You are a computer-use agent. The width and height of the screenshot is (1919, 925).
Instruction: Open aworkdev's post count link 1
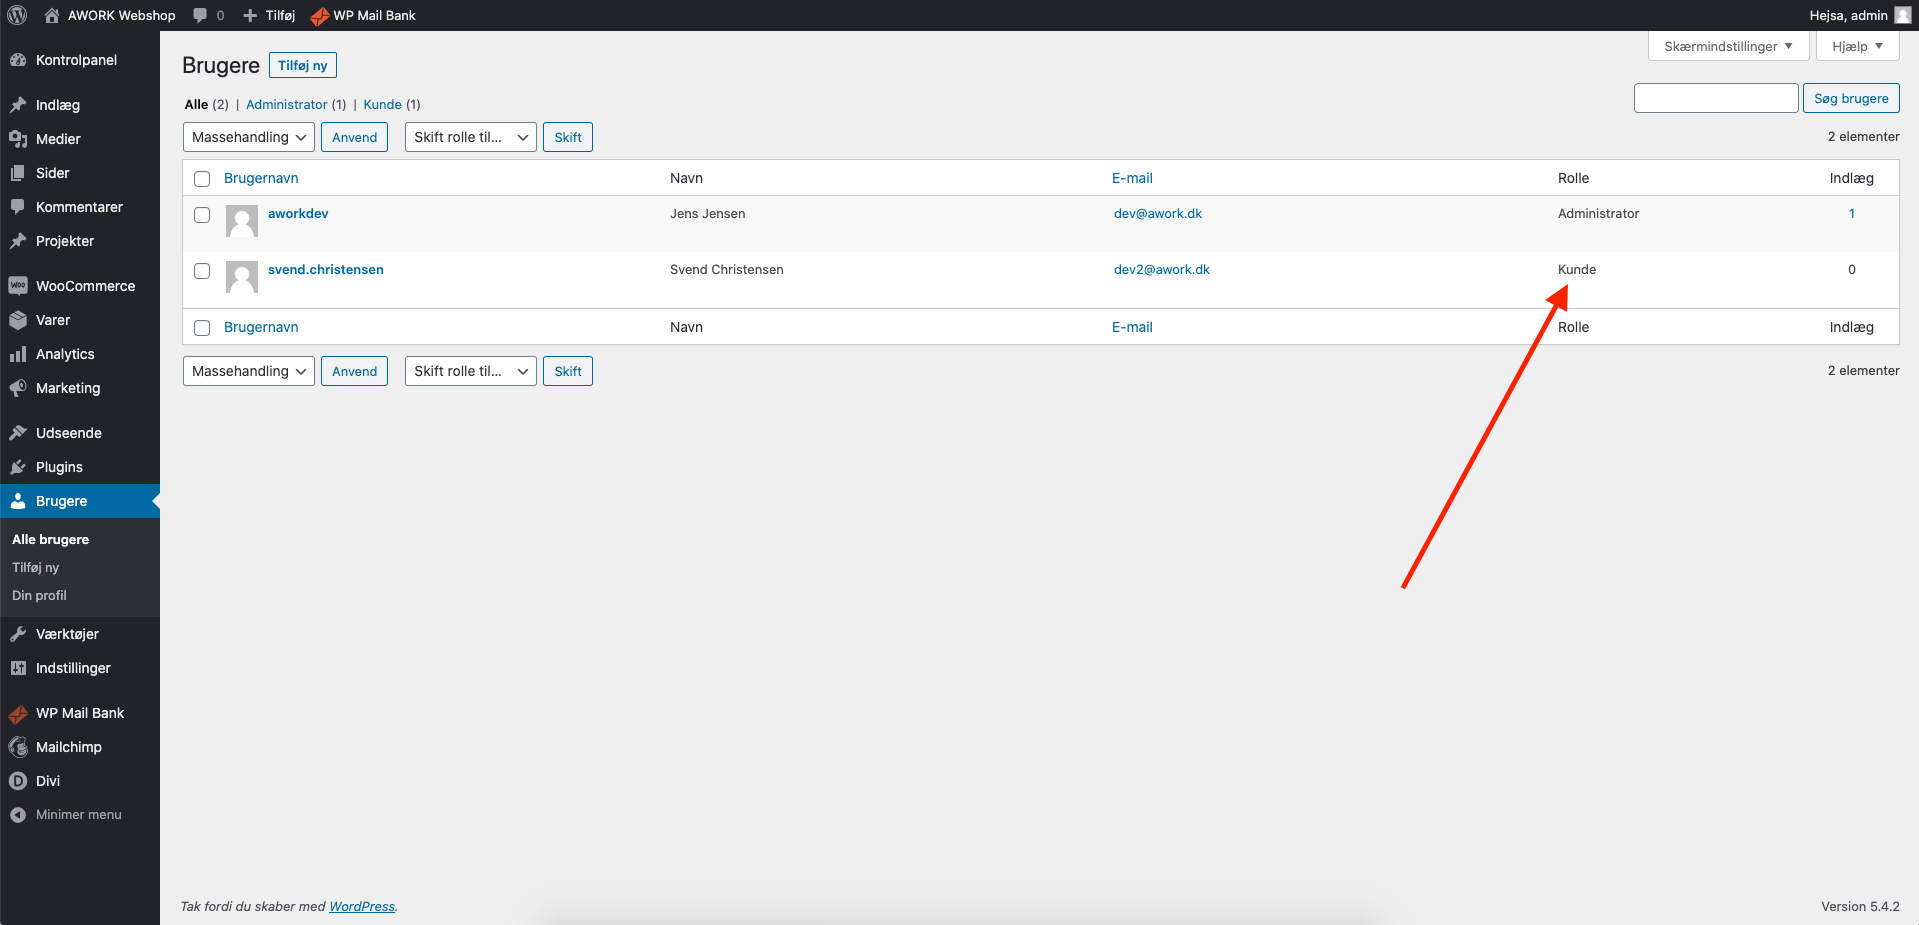(x=1852, y=213)
